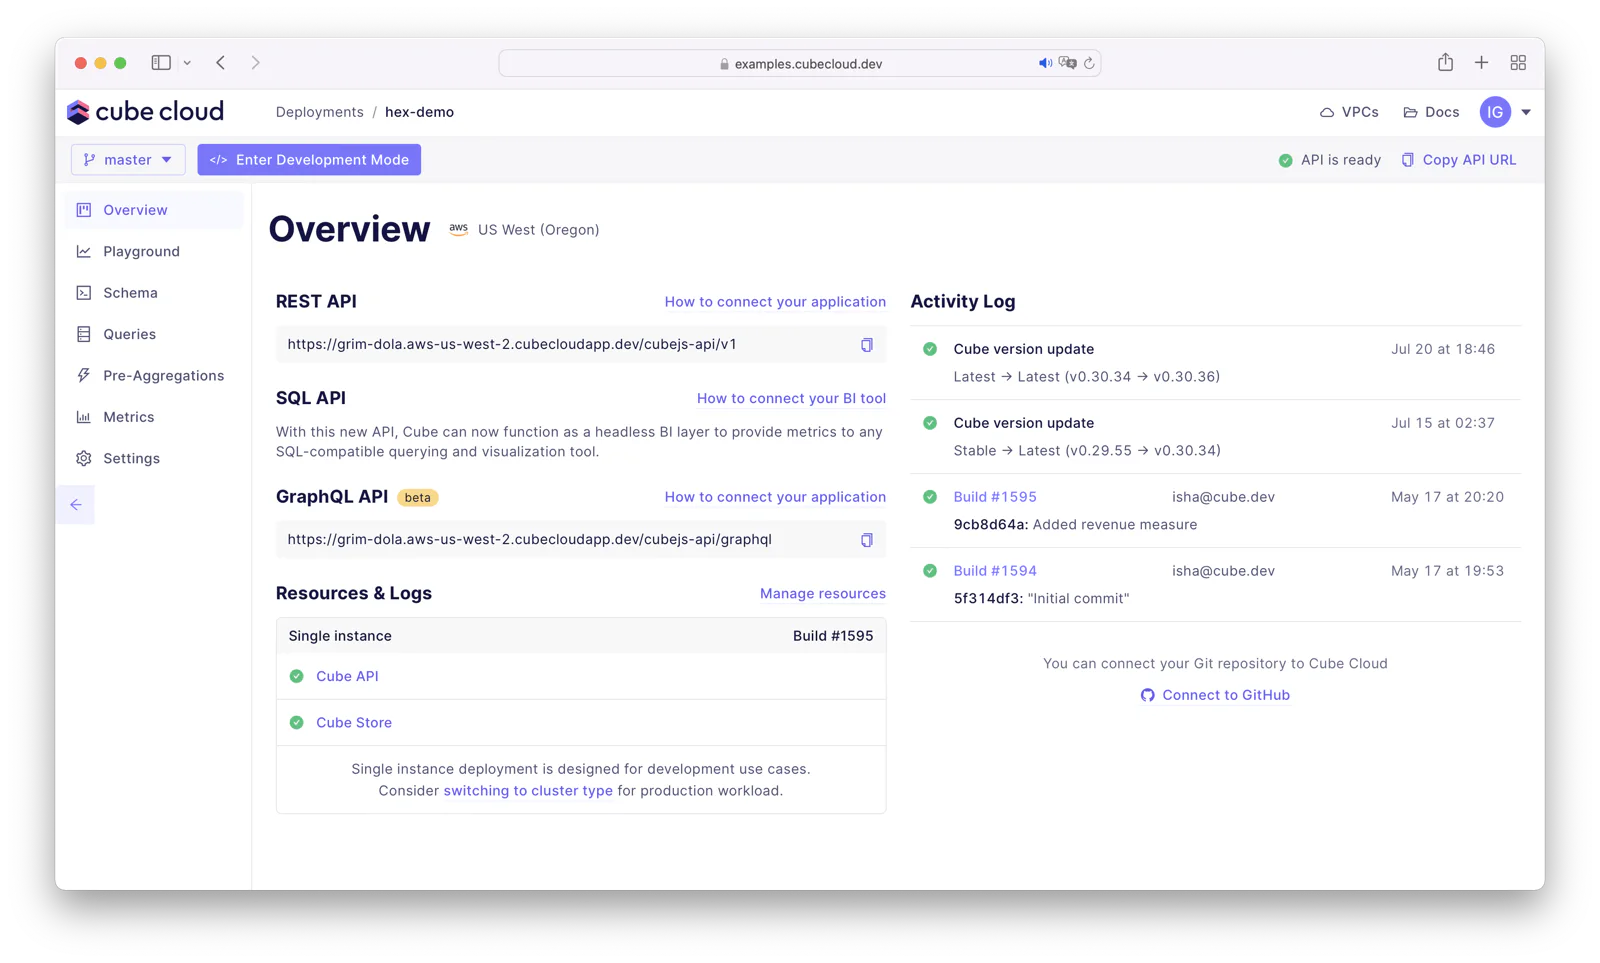Copy the REST API URL with copy icon

[867, 345]
